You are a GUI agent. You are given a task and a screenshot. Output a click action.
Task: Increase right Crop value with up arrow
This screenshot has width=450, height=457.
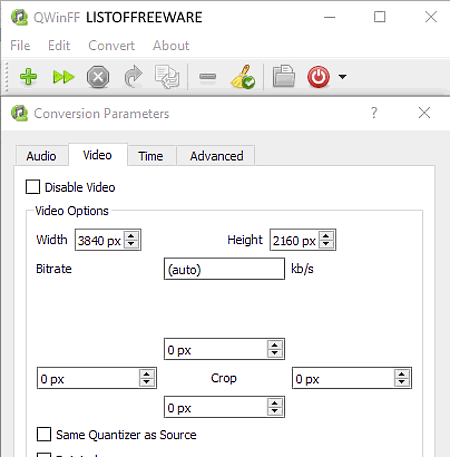click(402, 374)
